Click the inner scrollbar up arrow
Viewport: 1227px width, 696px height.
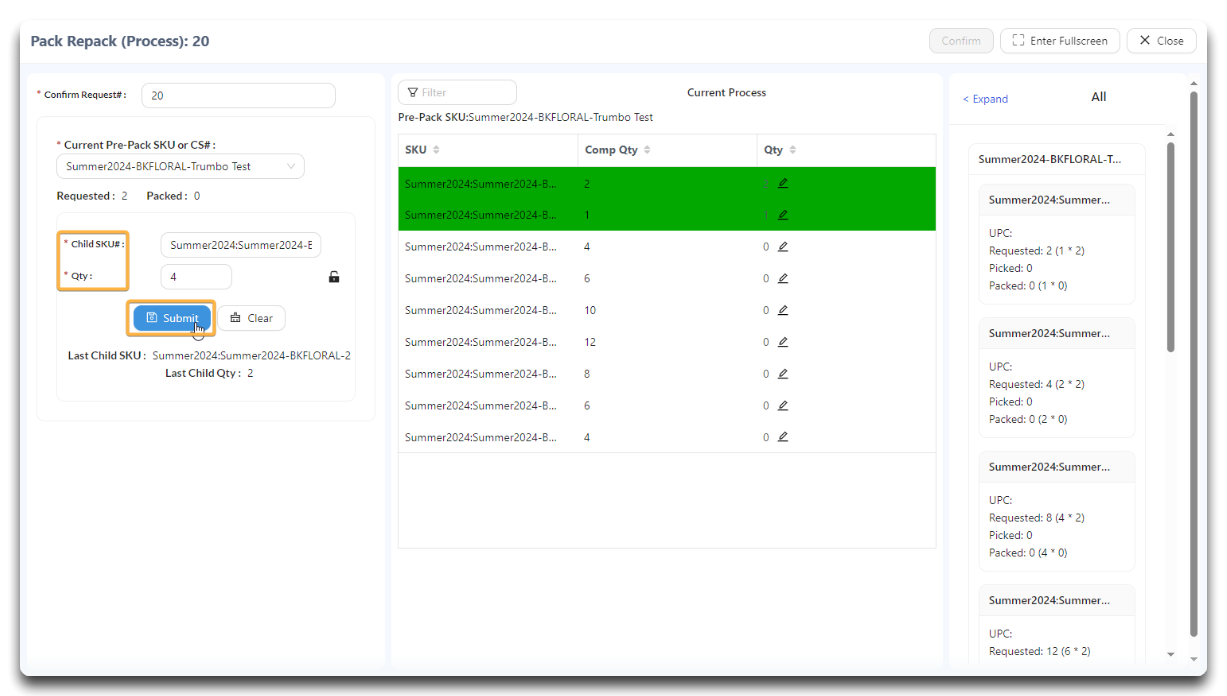(1171, 134)
